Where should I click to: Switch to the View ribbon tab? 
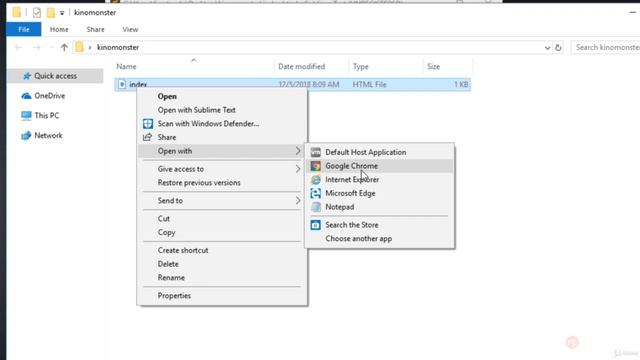[130, 29]
